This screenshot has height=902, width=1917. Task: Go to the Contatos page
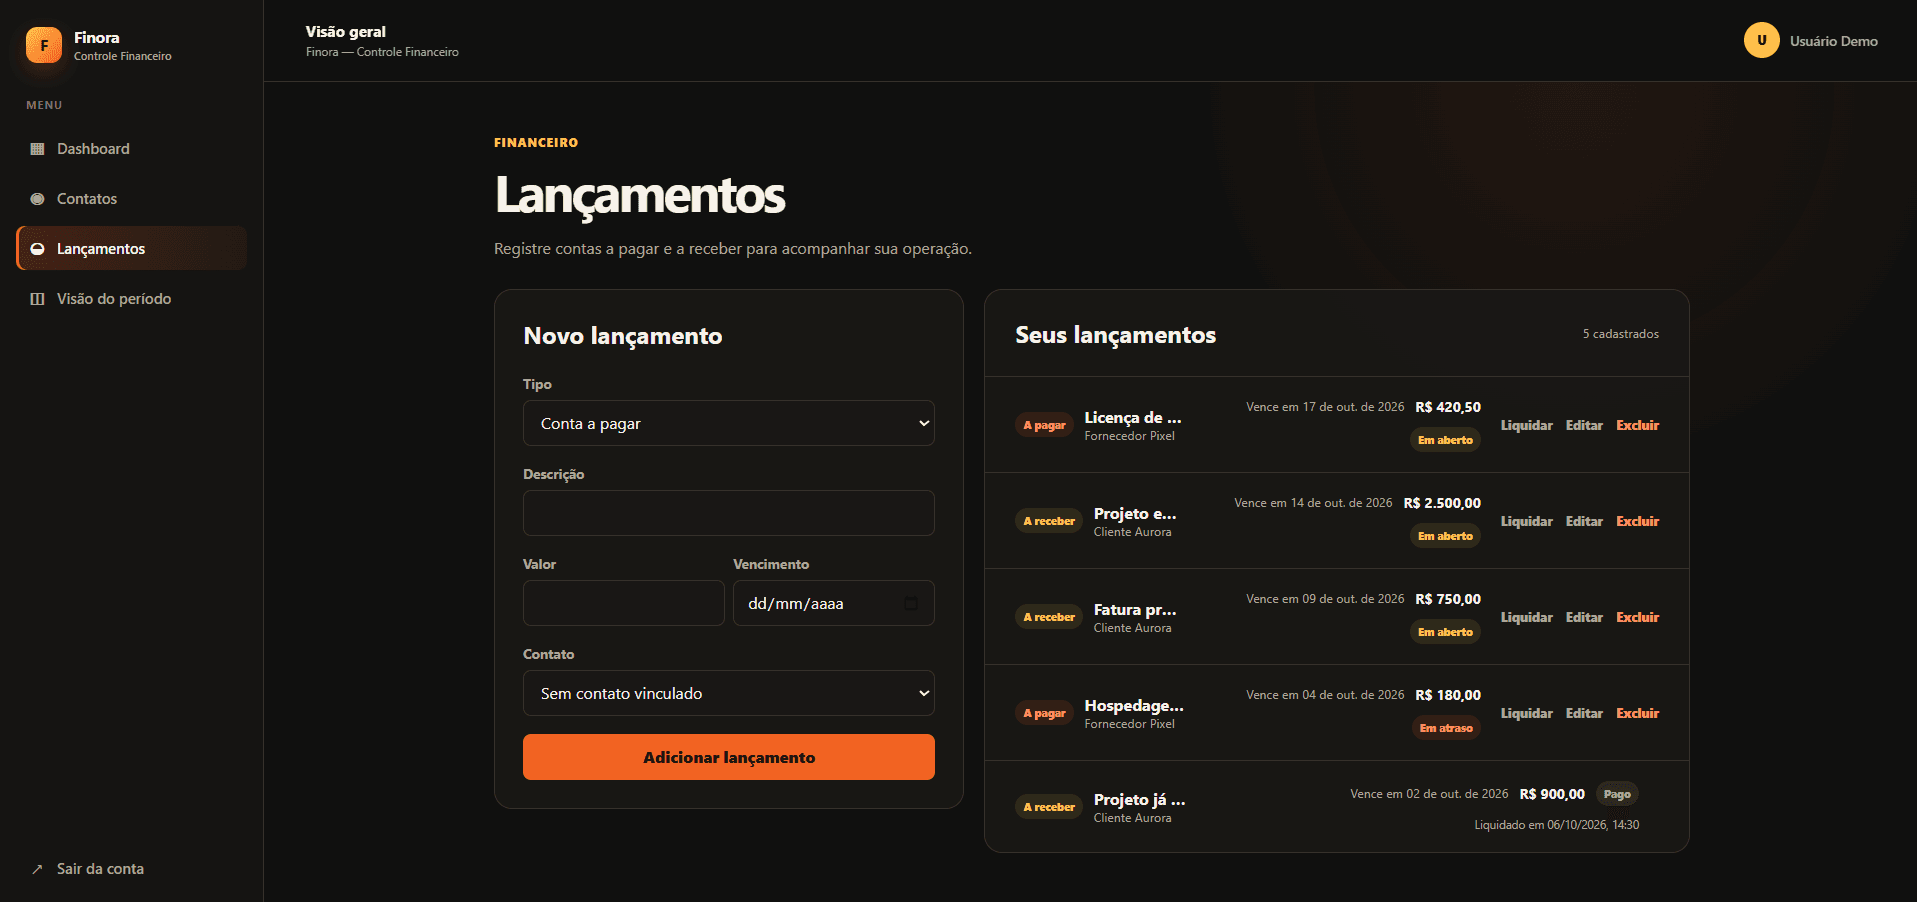tap(131, 199)
